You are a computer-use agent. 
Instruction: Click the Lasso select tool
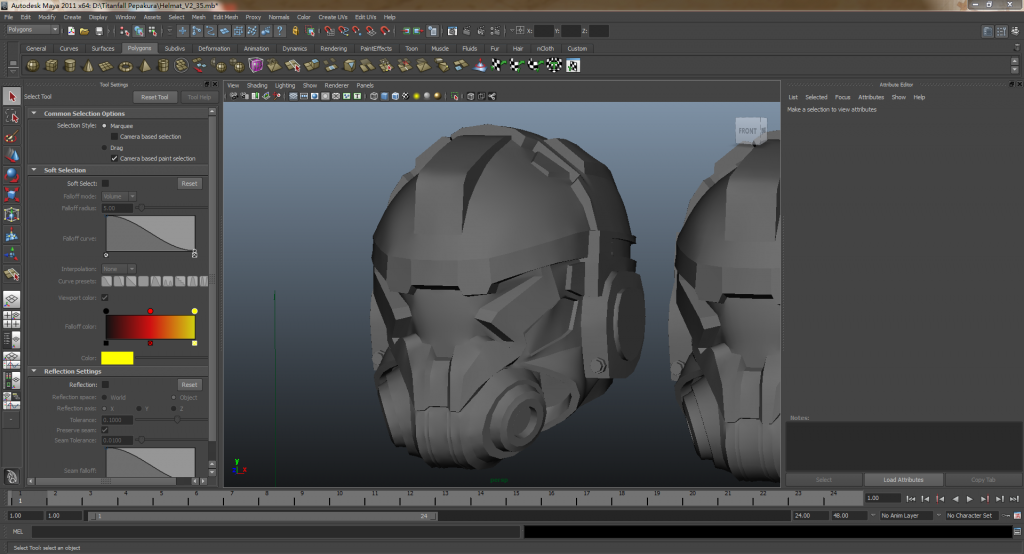[x=11, y=117]
